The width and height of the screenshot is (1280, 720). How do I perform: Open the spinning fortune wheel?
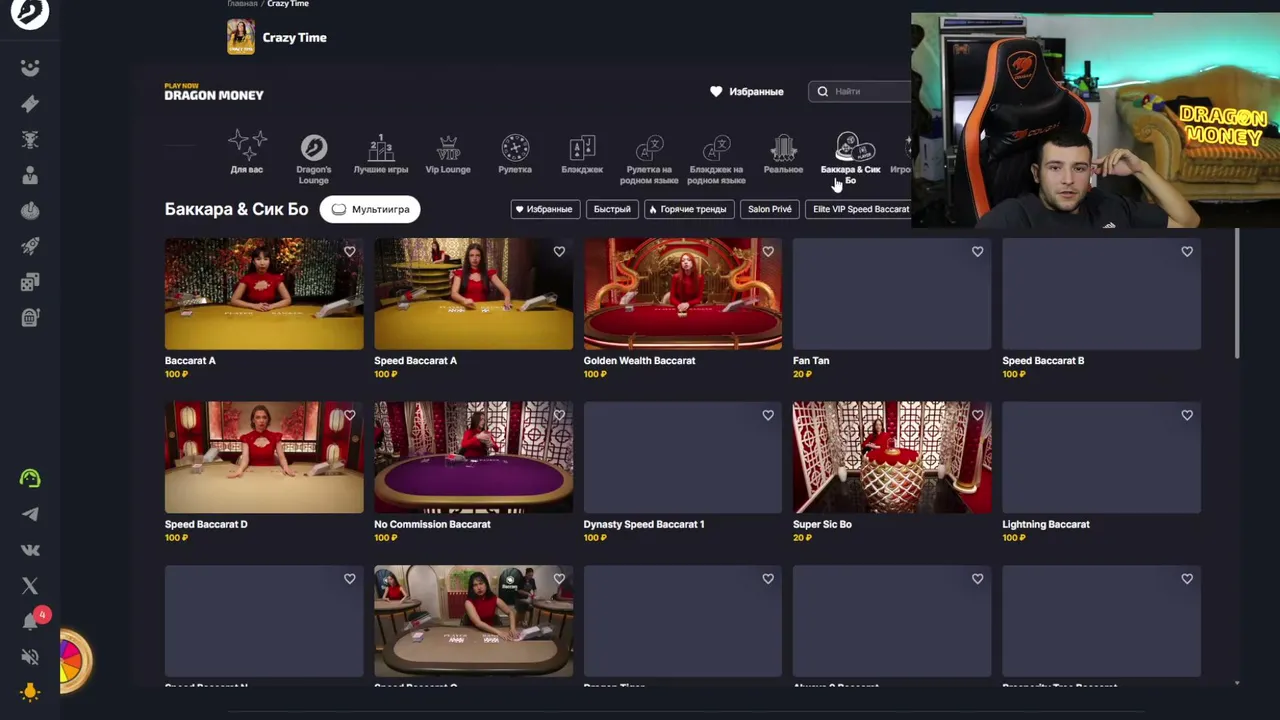pos(72,661)
